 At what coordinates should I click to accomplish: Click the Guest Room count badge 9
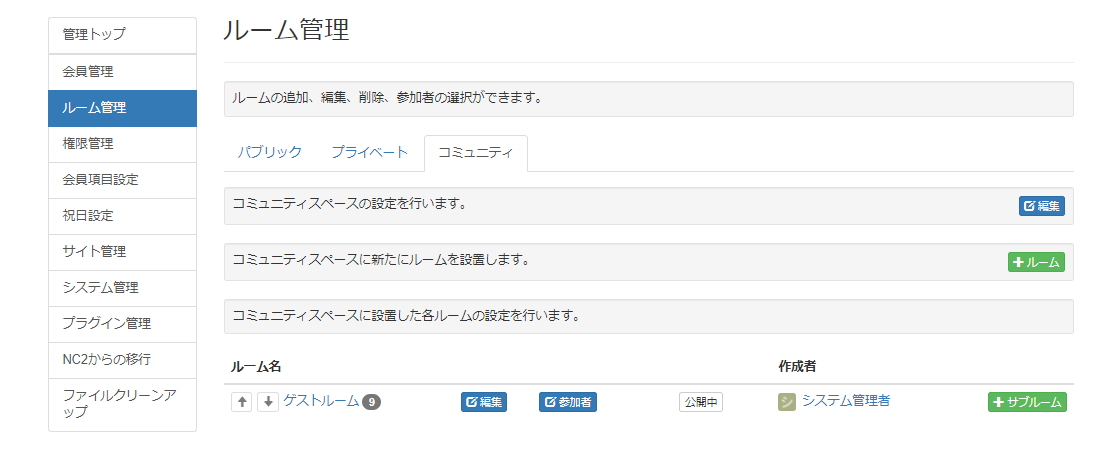pyautogui.click(x=371, y=402)
